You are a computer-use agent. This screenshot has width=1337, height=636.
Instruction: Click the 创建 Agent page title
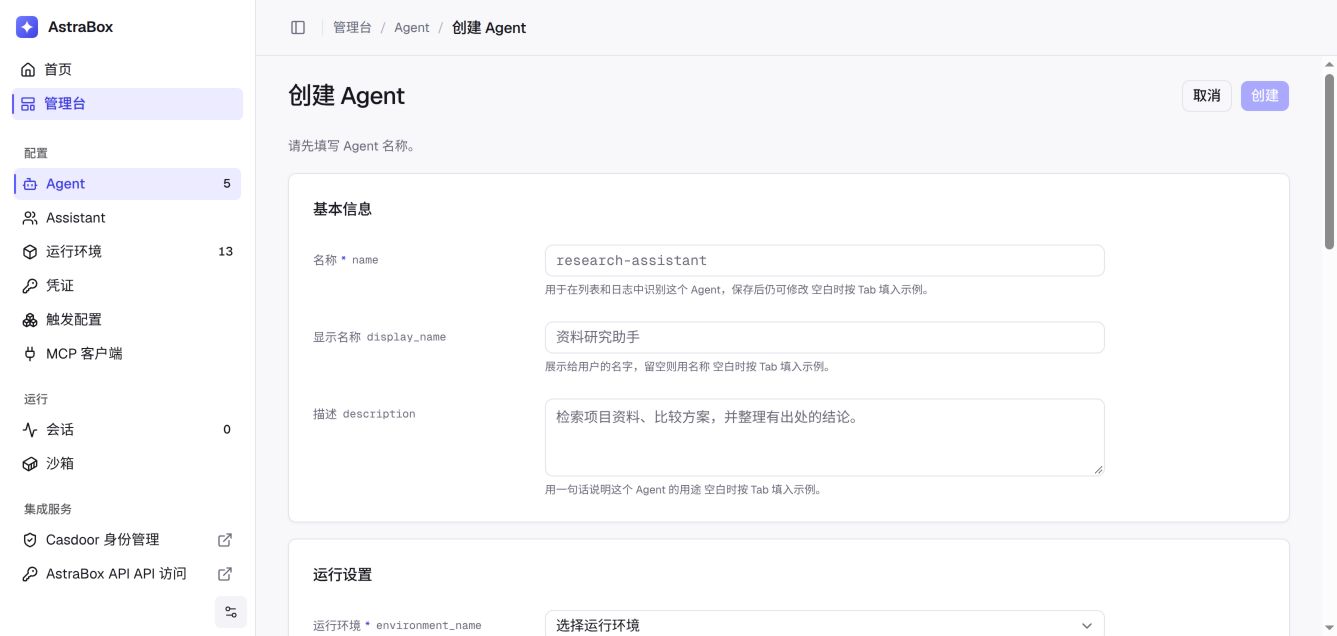346,96
